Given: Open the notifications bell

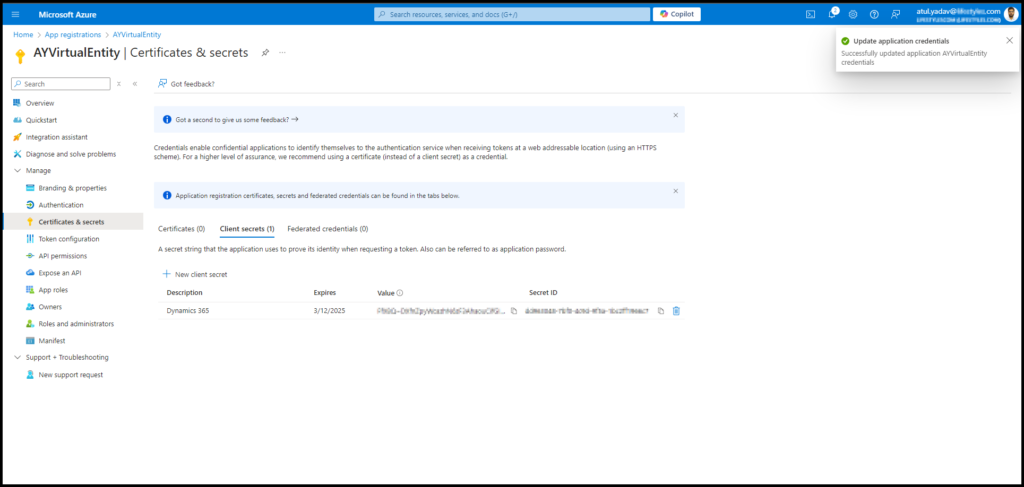Looking at the screenshot, I should coord(832,14).
